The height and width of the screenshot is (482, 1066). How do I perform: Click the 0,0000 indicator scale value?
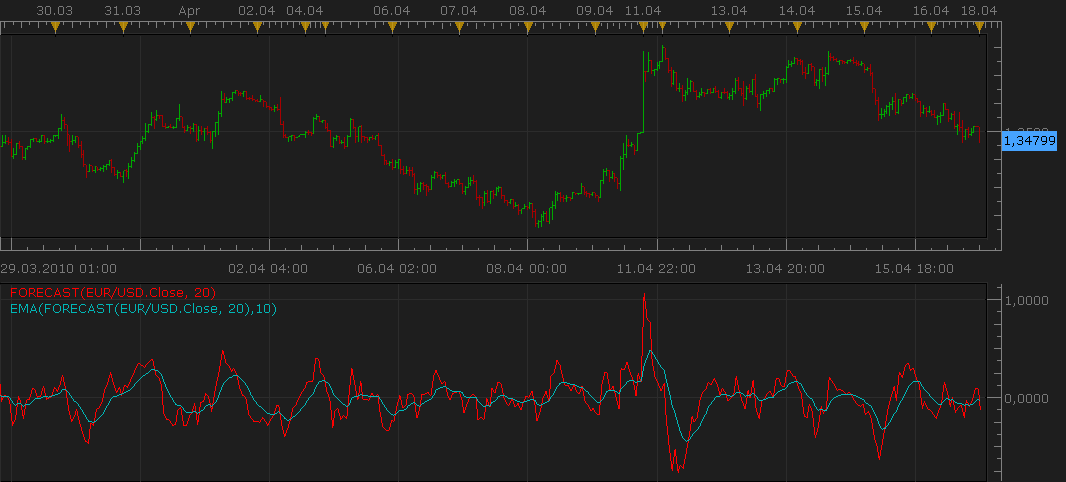point(1027,398)
